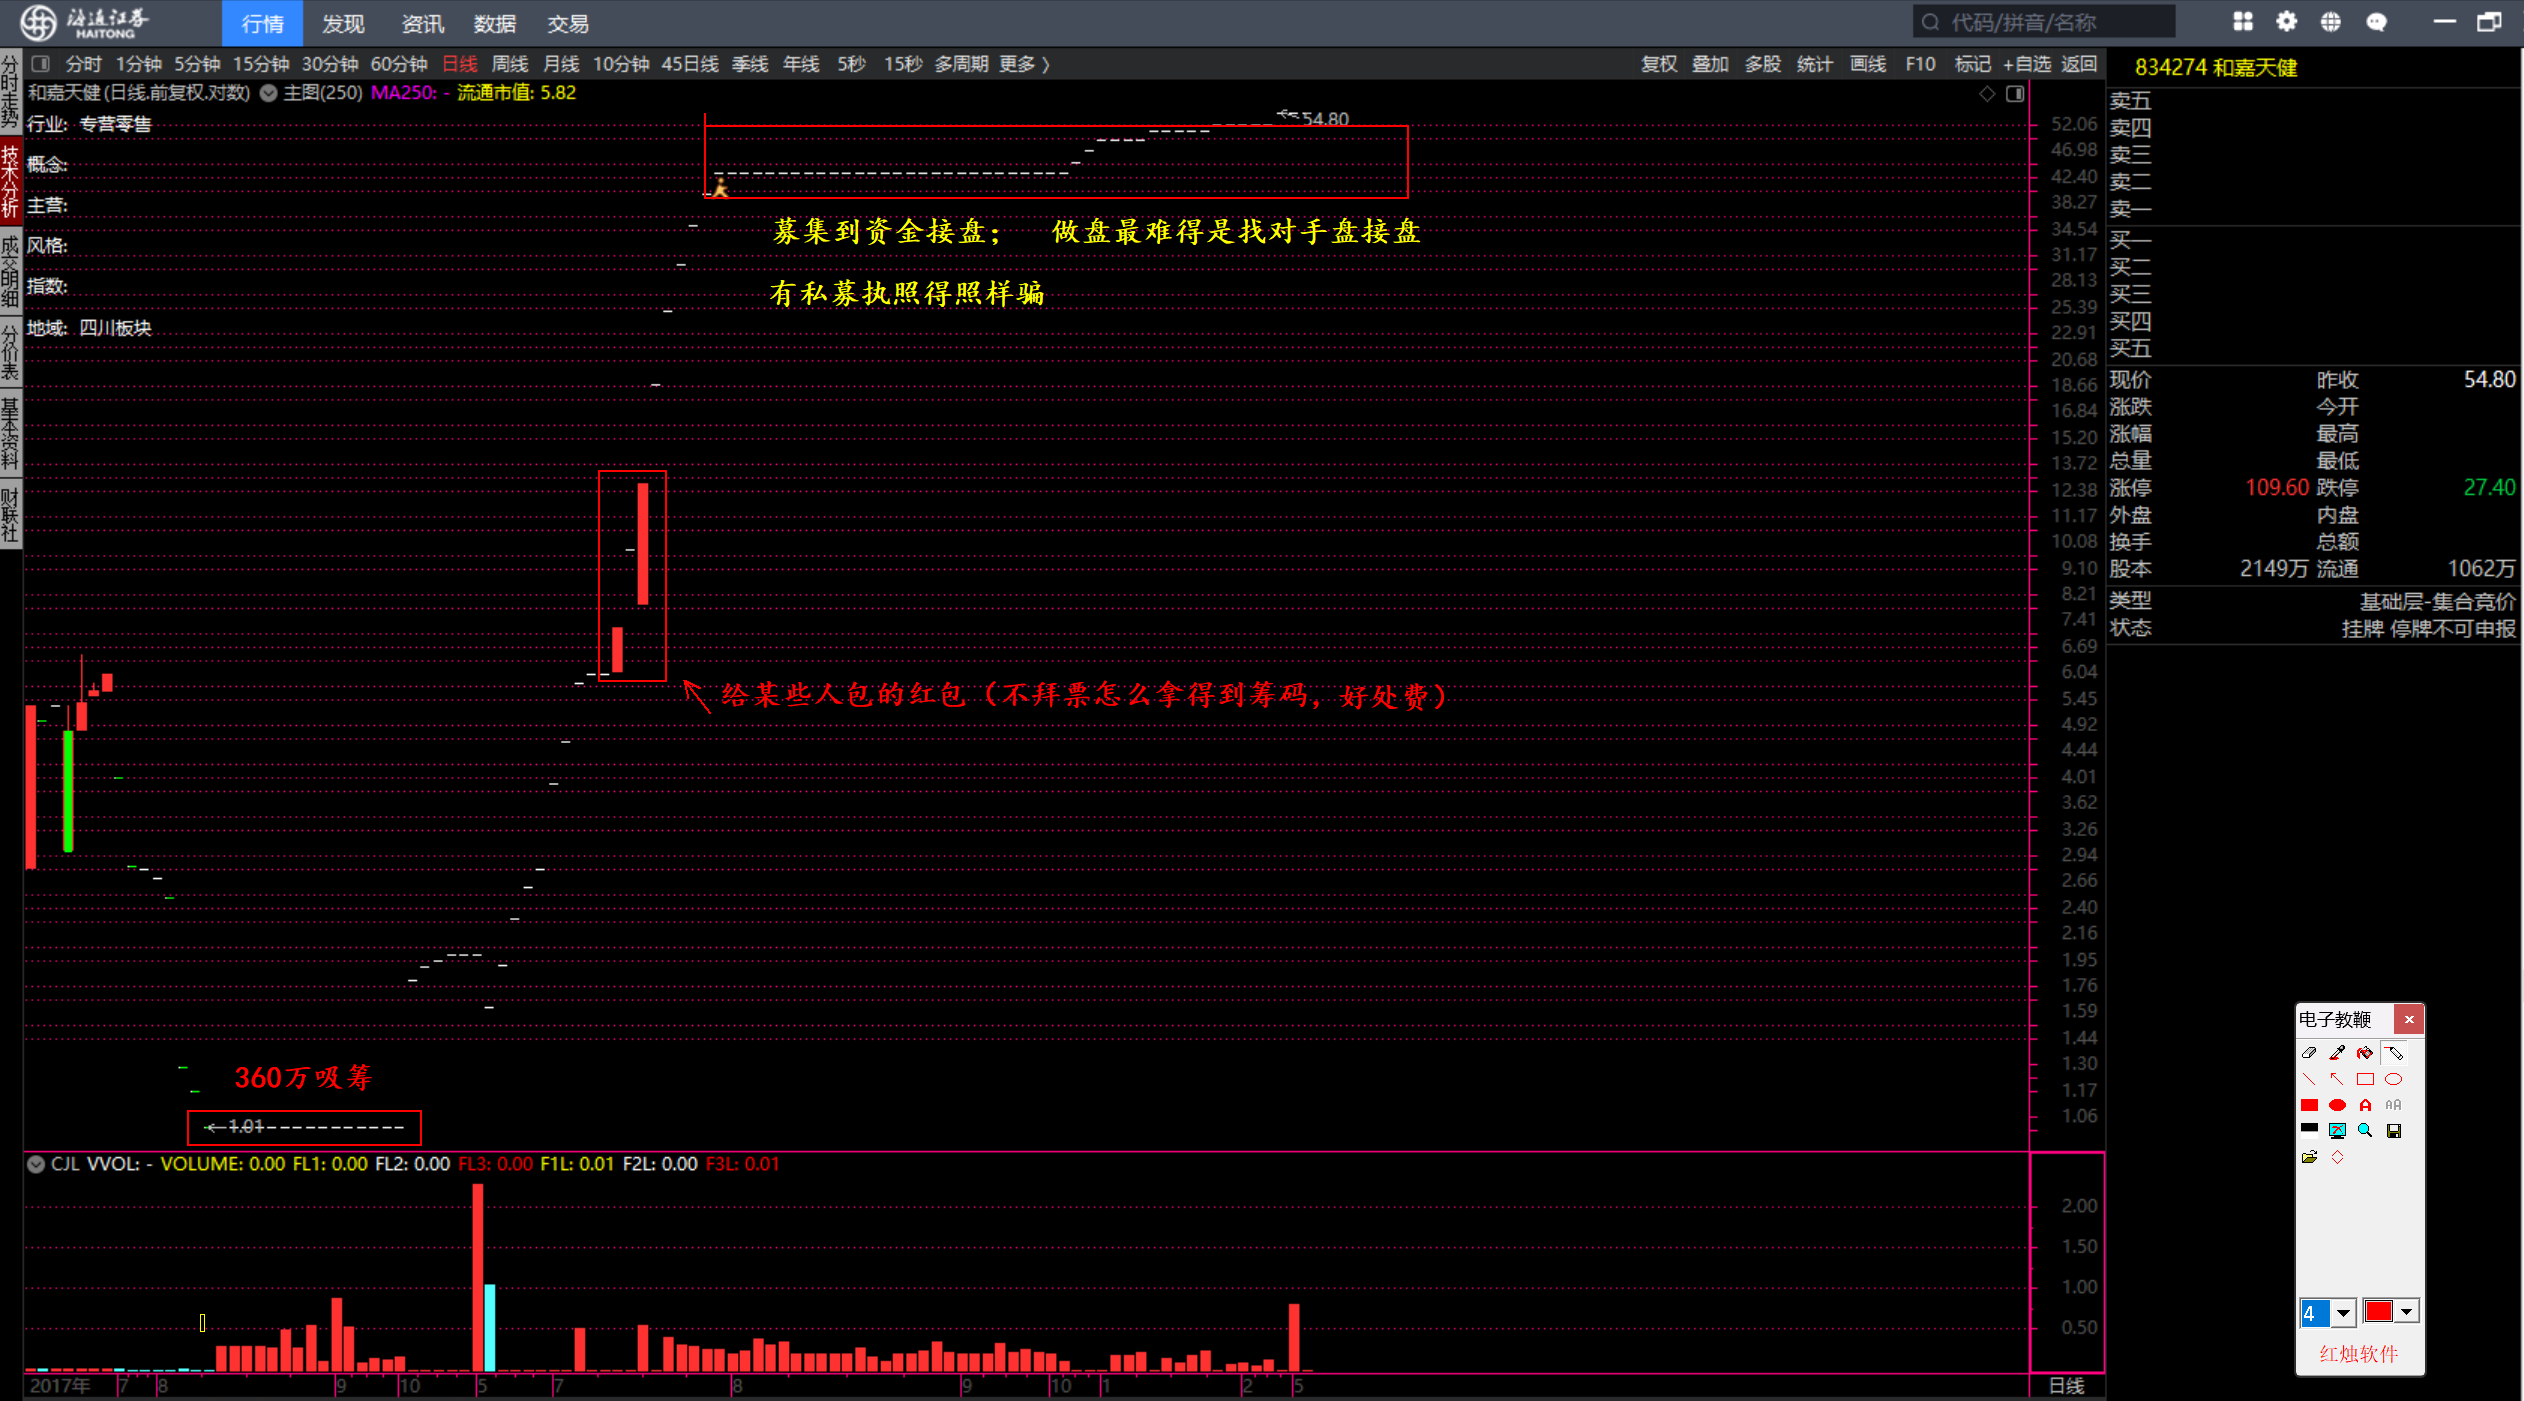Viewport: 2524px width, 1401px height.
Task: Select the eraser tool in 电子教鞭 panel
Action: (x=2309, y=1053)
